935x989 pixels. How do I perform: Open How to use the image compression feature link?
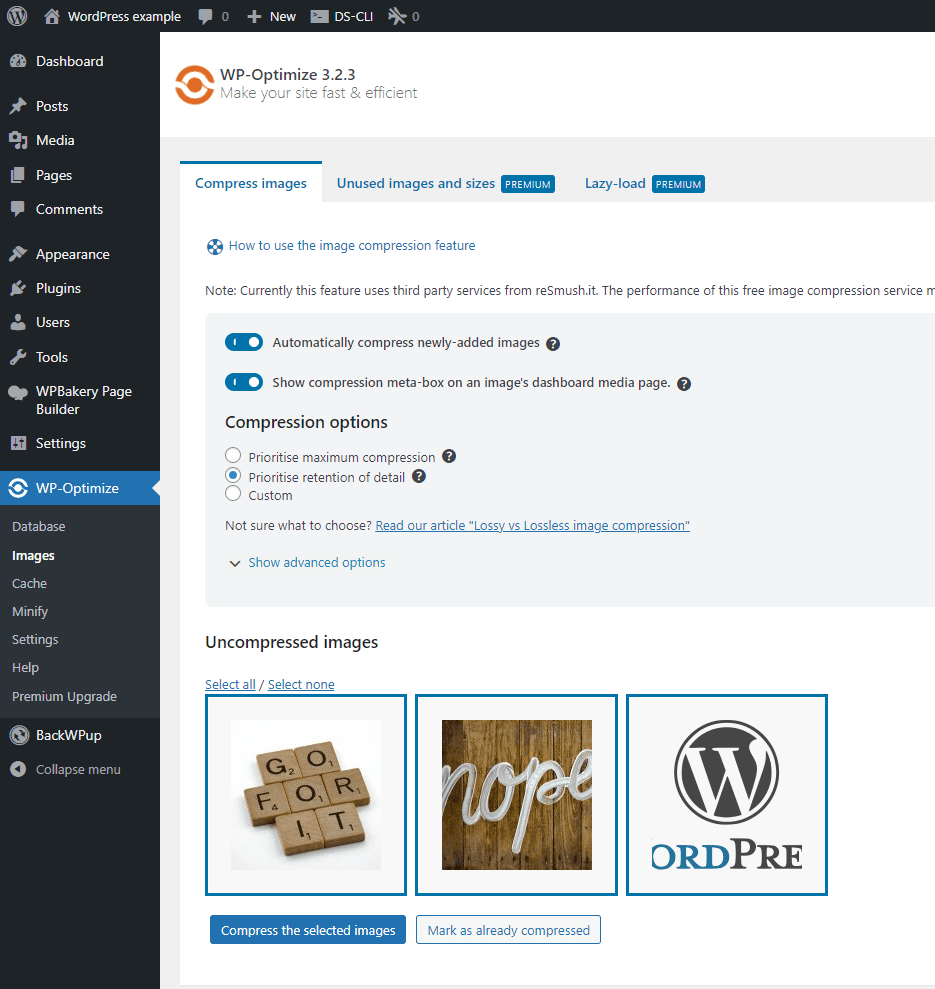tap(352, 245)
